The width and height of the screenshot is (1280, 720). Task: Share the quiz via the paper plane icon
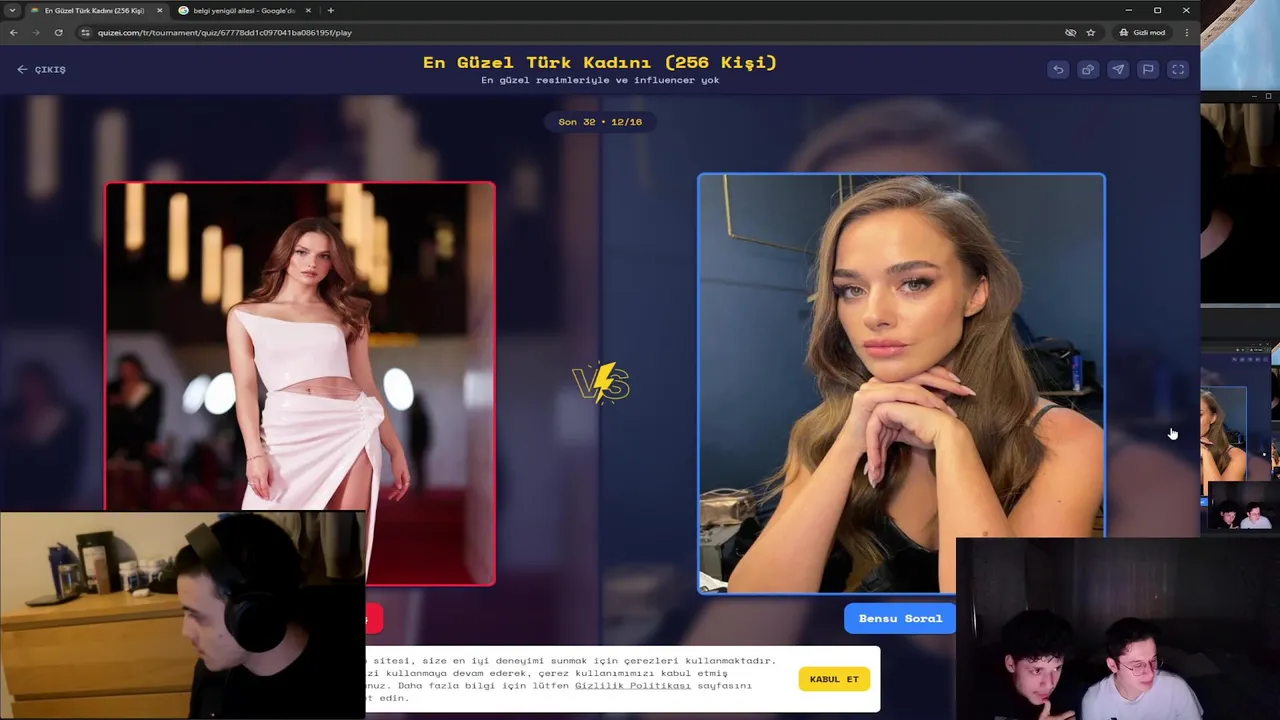click(x=1118, y=69)
